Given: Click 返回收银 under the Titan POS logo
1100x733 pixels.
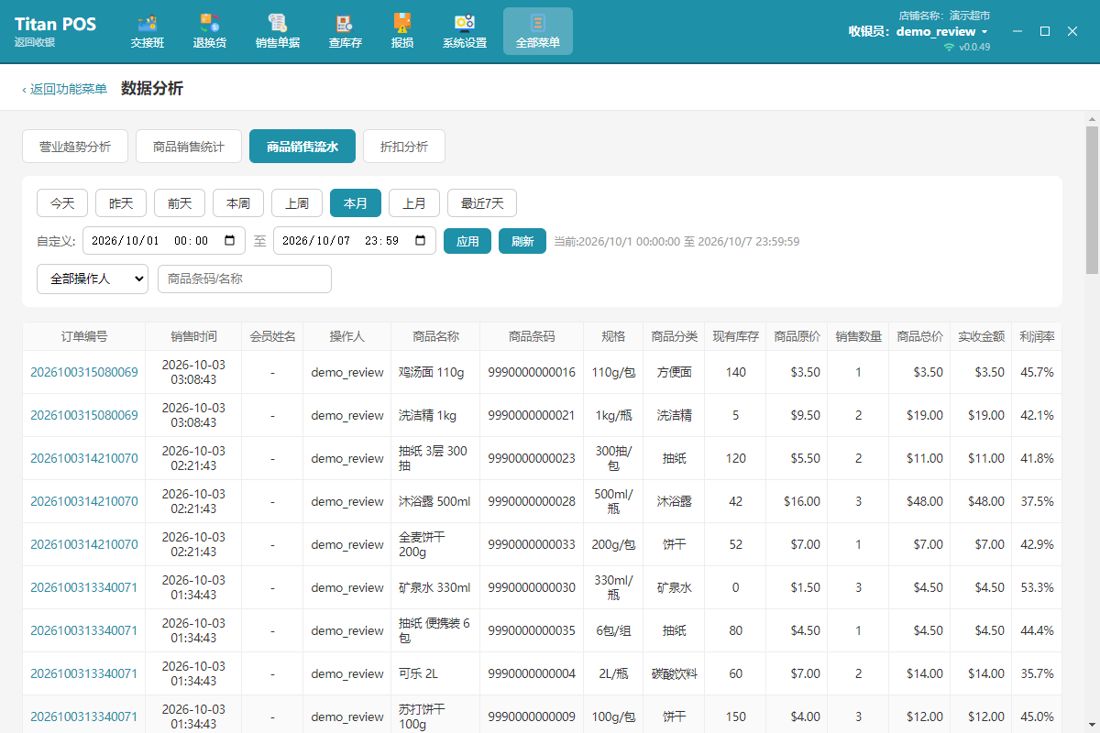Looking at the screenshot, I should click(35, 42).
